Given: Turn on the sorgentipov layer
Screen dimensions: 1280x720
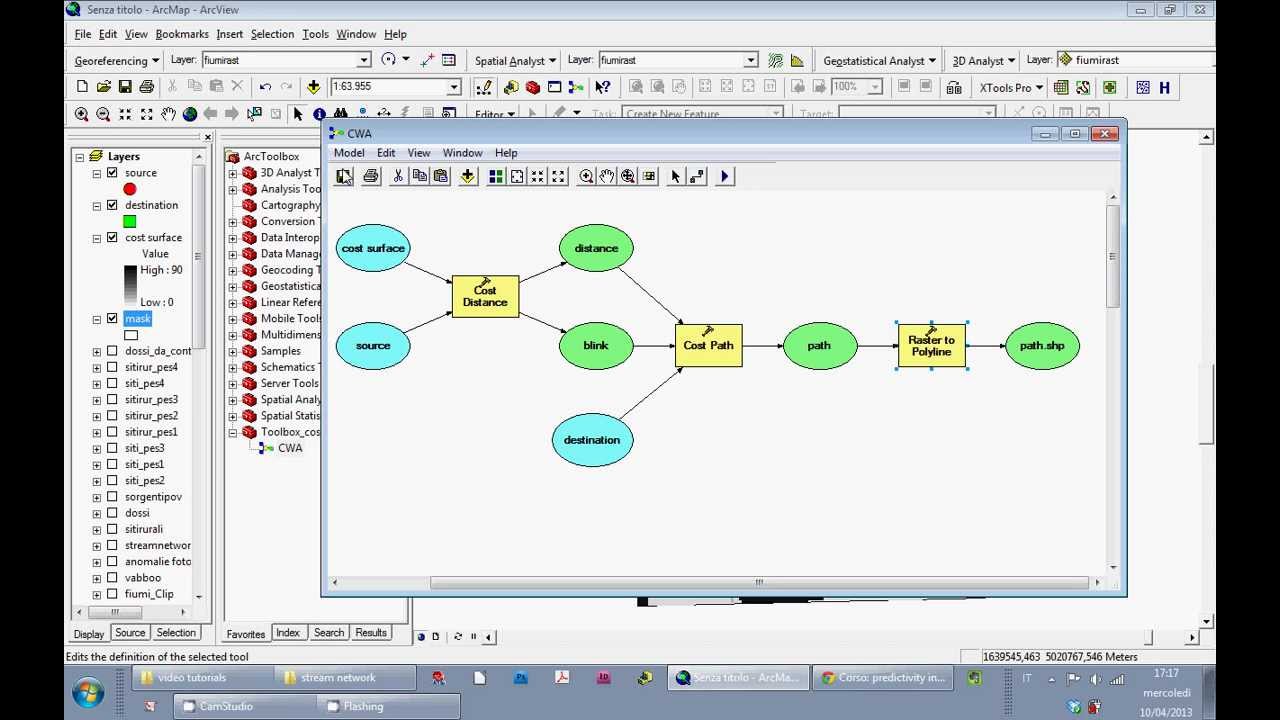Looking at the screenshot, I should 112,497.
